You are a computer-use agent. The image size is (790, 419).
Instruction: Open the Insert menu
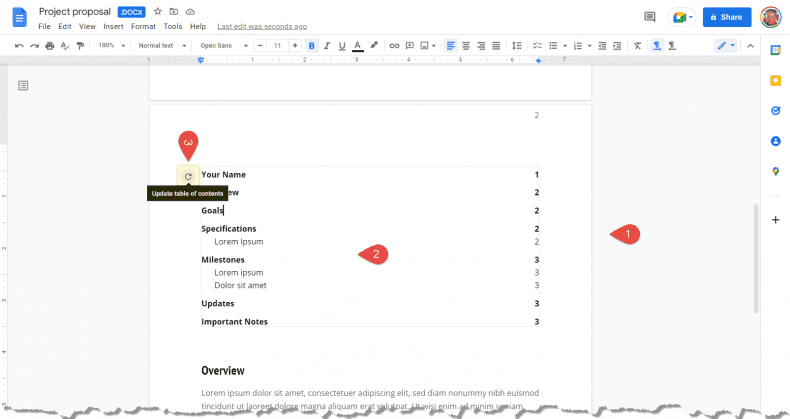(x=113, y=26)
